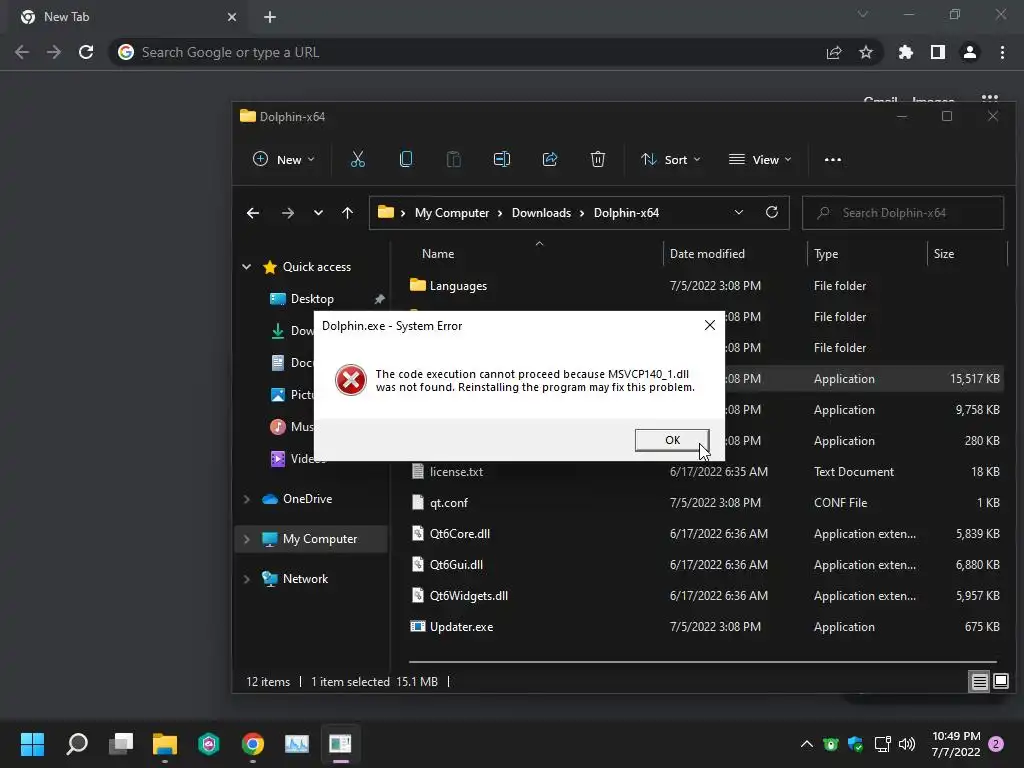The image size is (1024, 768).
Task: Collapse the Quick access tree
Action: [246, 267]
